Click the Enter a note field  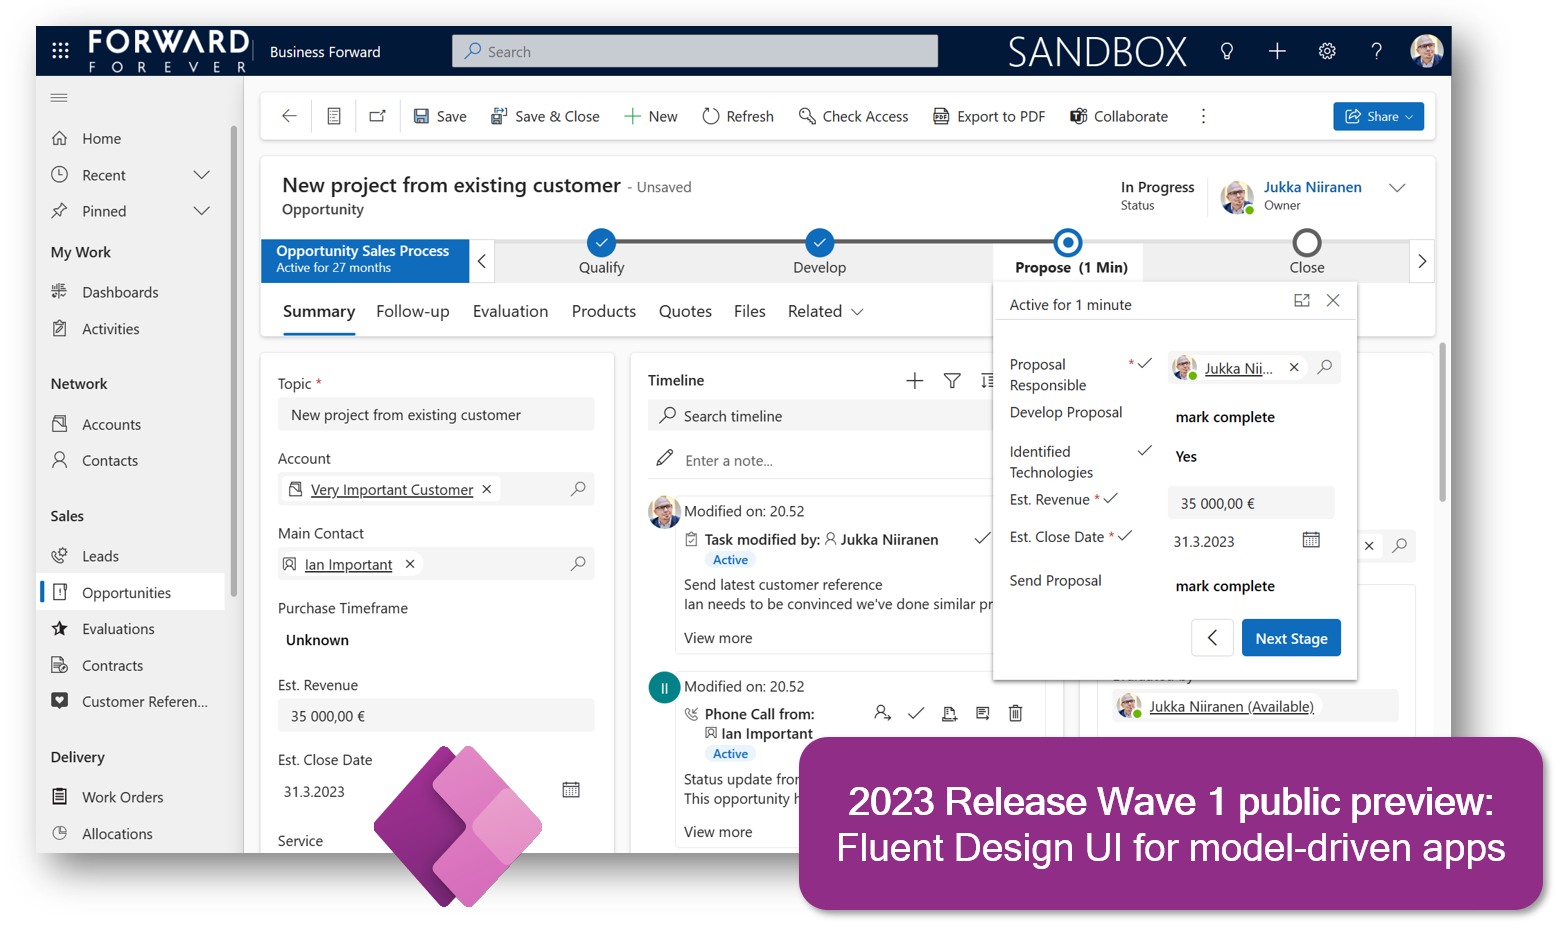820,460
